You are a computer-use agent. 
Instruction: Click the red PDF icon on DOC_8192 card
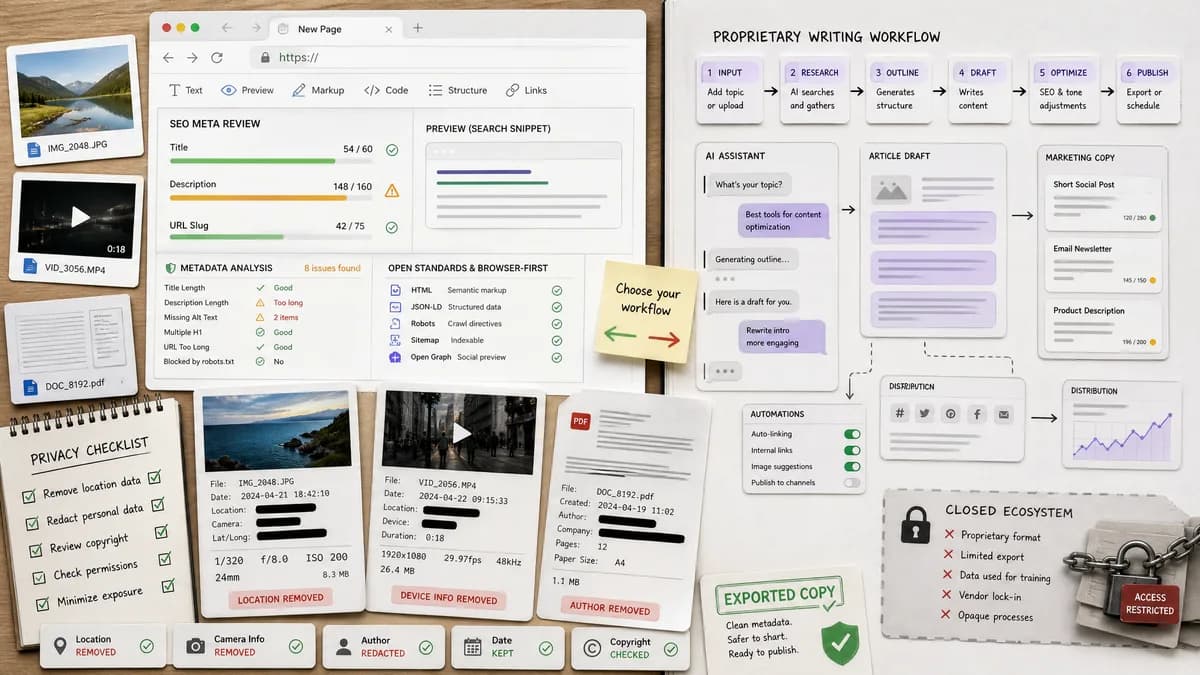click(x=580, y=422)
